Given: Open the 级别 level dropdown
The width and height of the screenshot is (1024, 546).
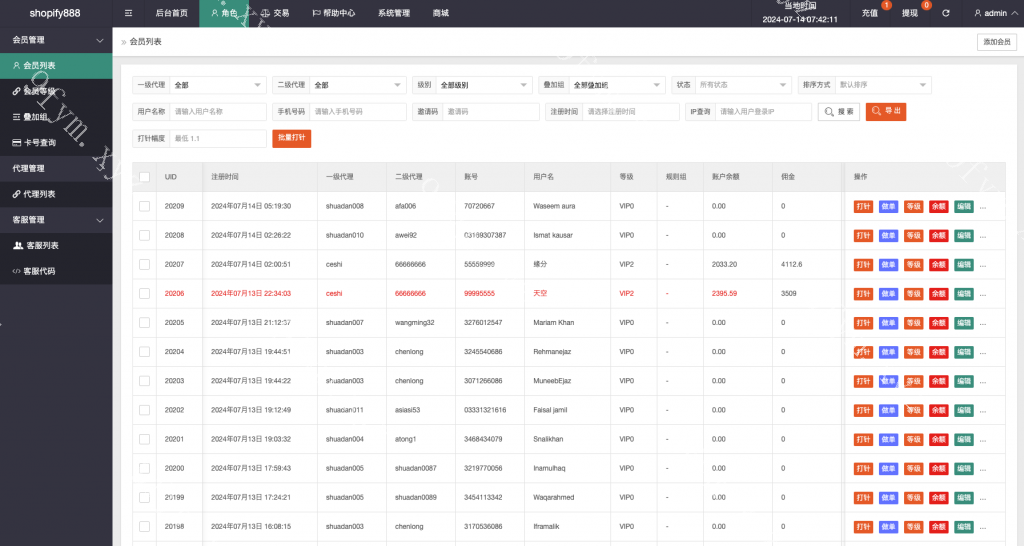Looking at the screenshot, I should point(483,85).
